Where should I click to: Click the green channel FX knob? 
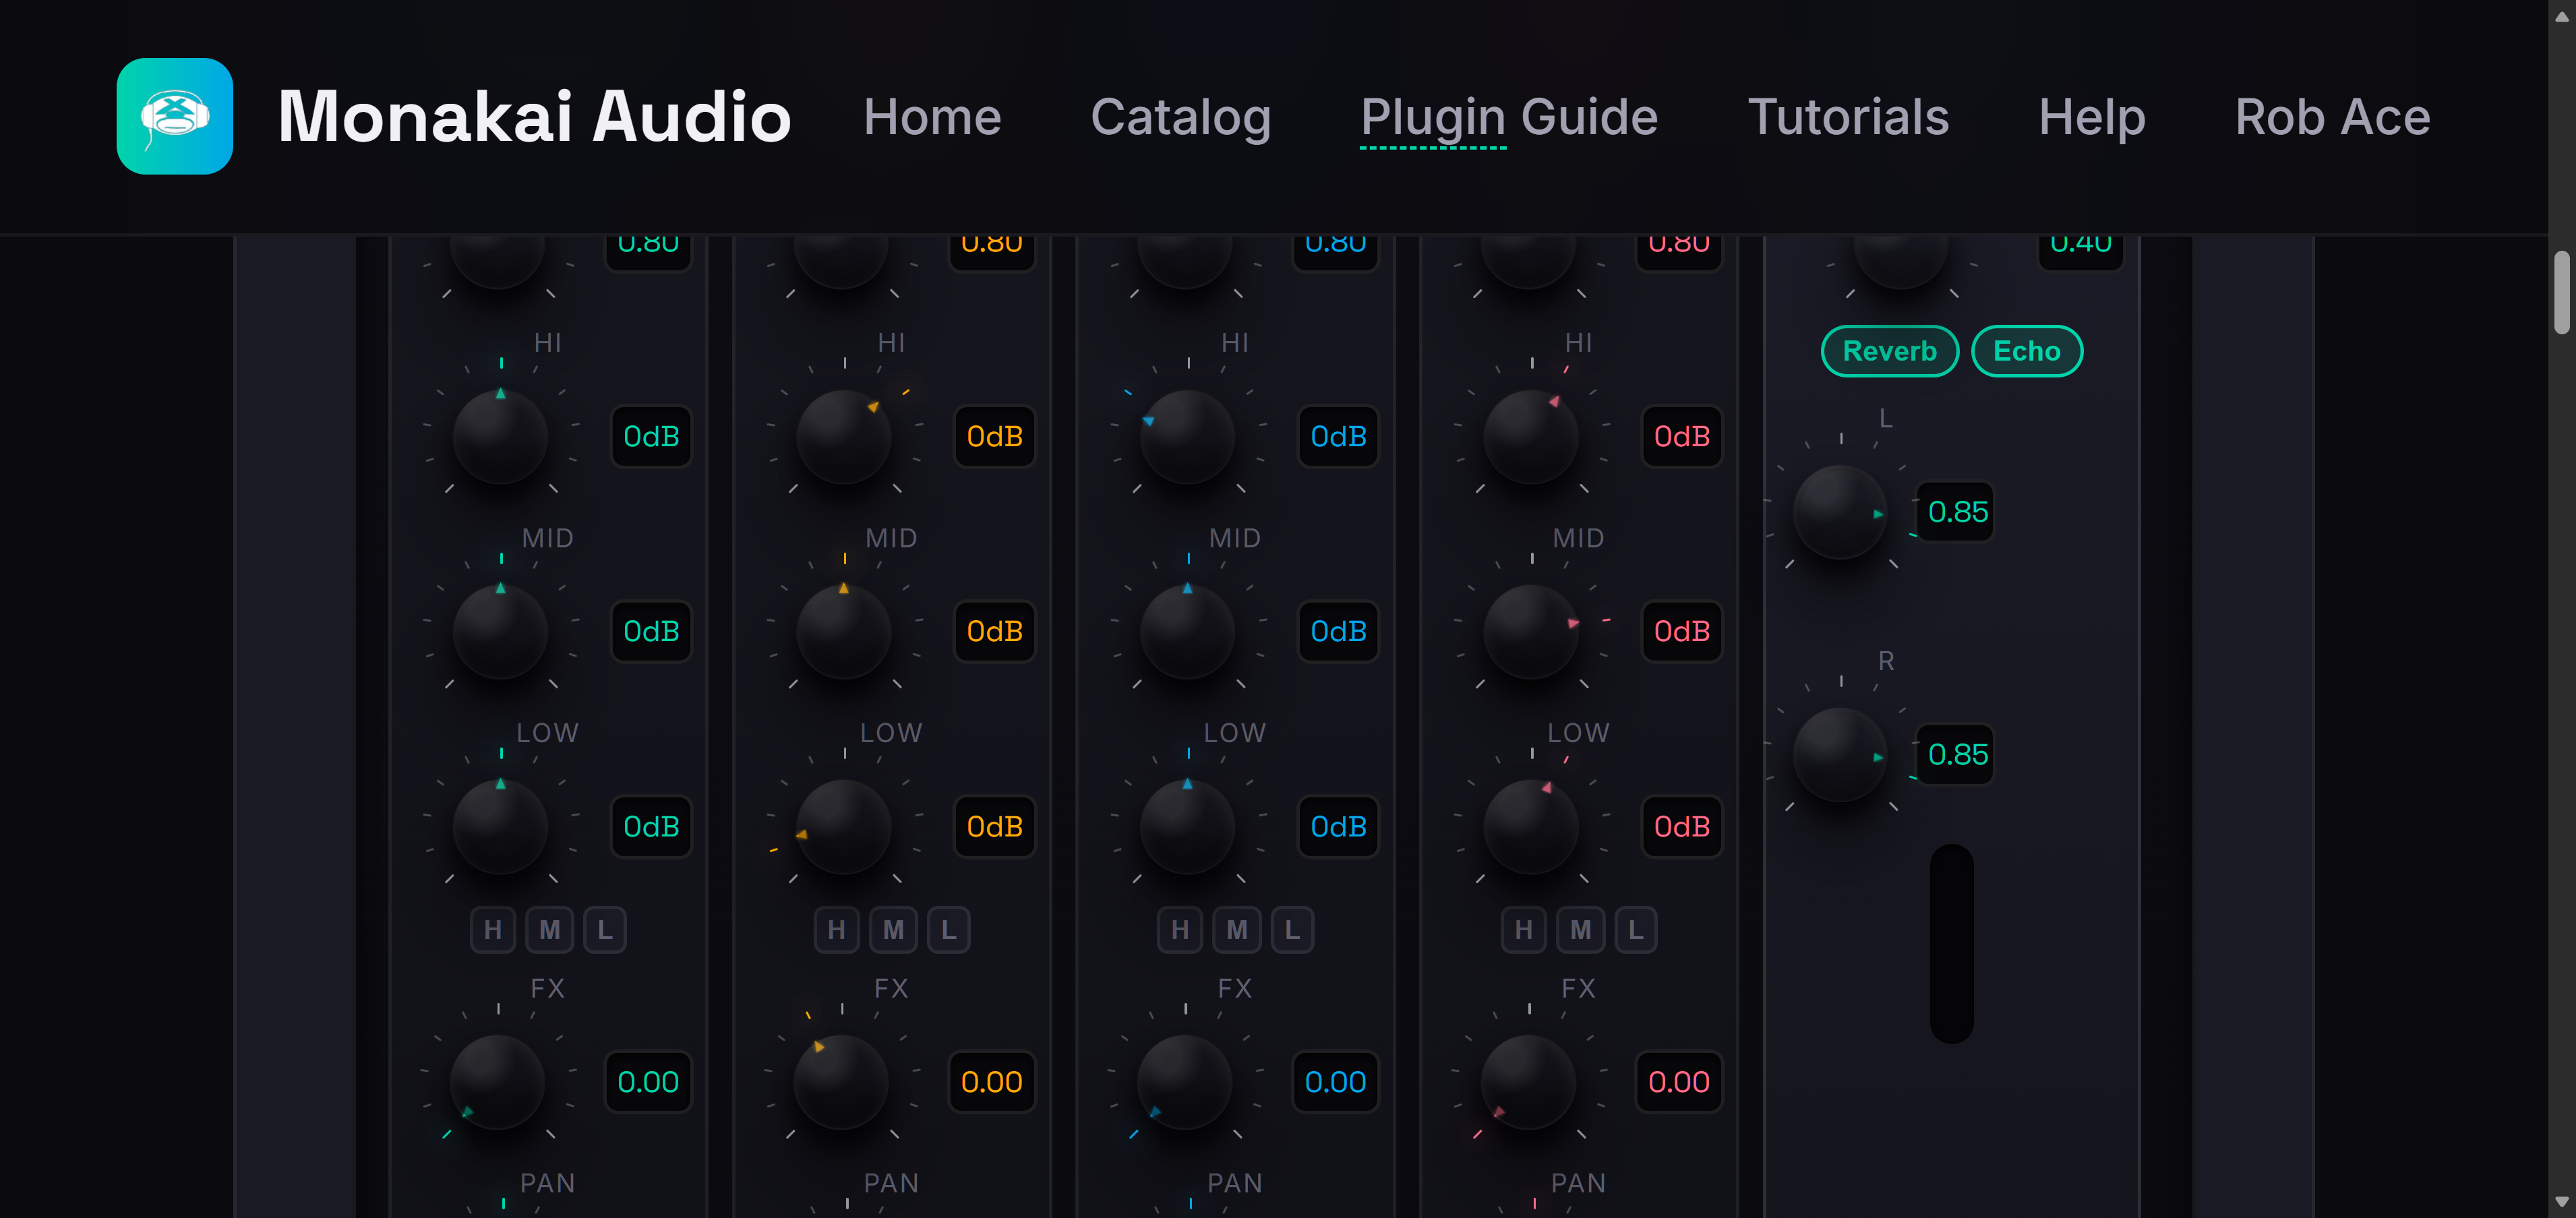click(x=497, y=1082)
